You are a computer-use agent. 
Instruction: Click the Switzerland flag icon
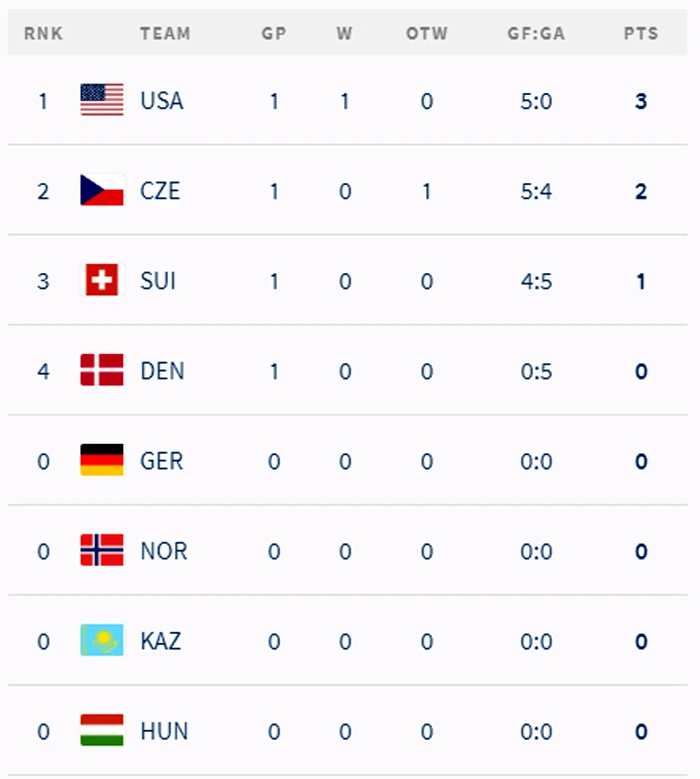pyautogui.click(x=102, y=280)
